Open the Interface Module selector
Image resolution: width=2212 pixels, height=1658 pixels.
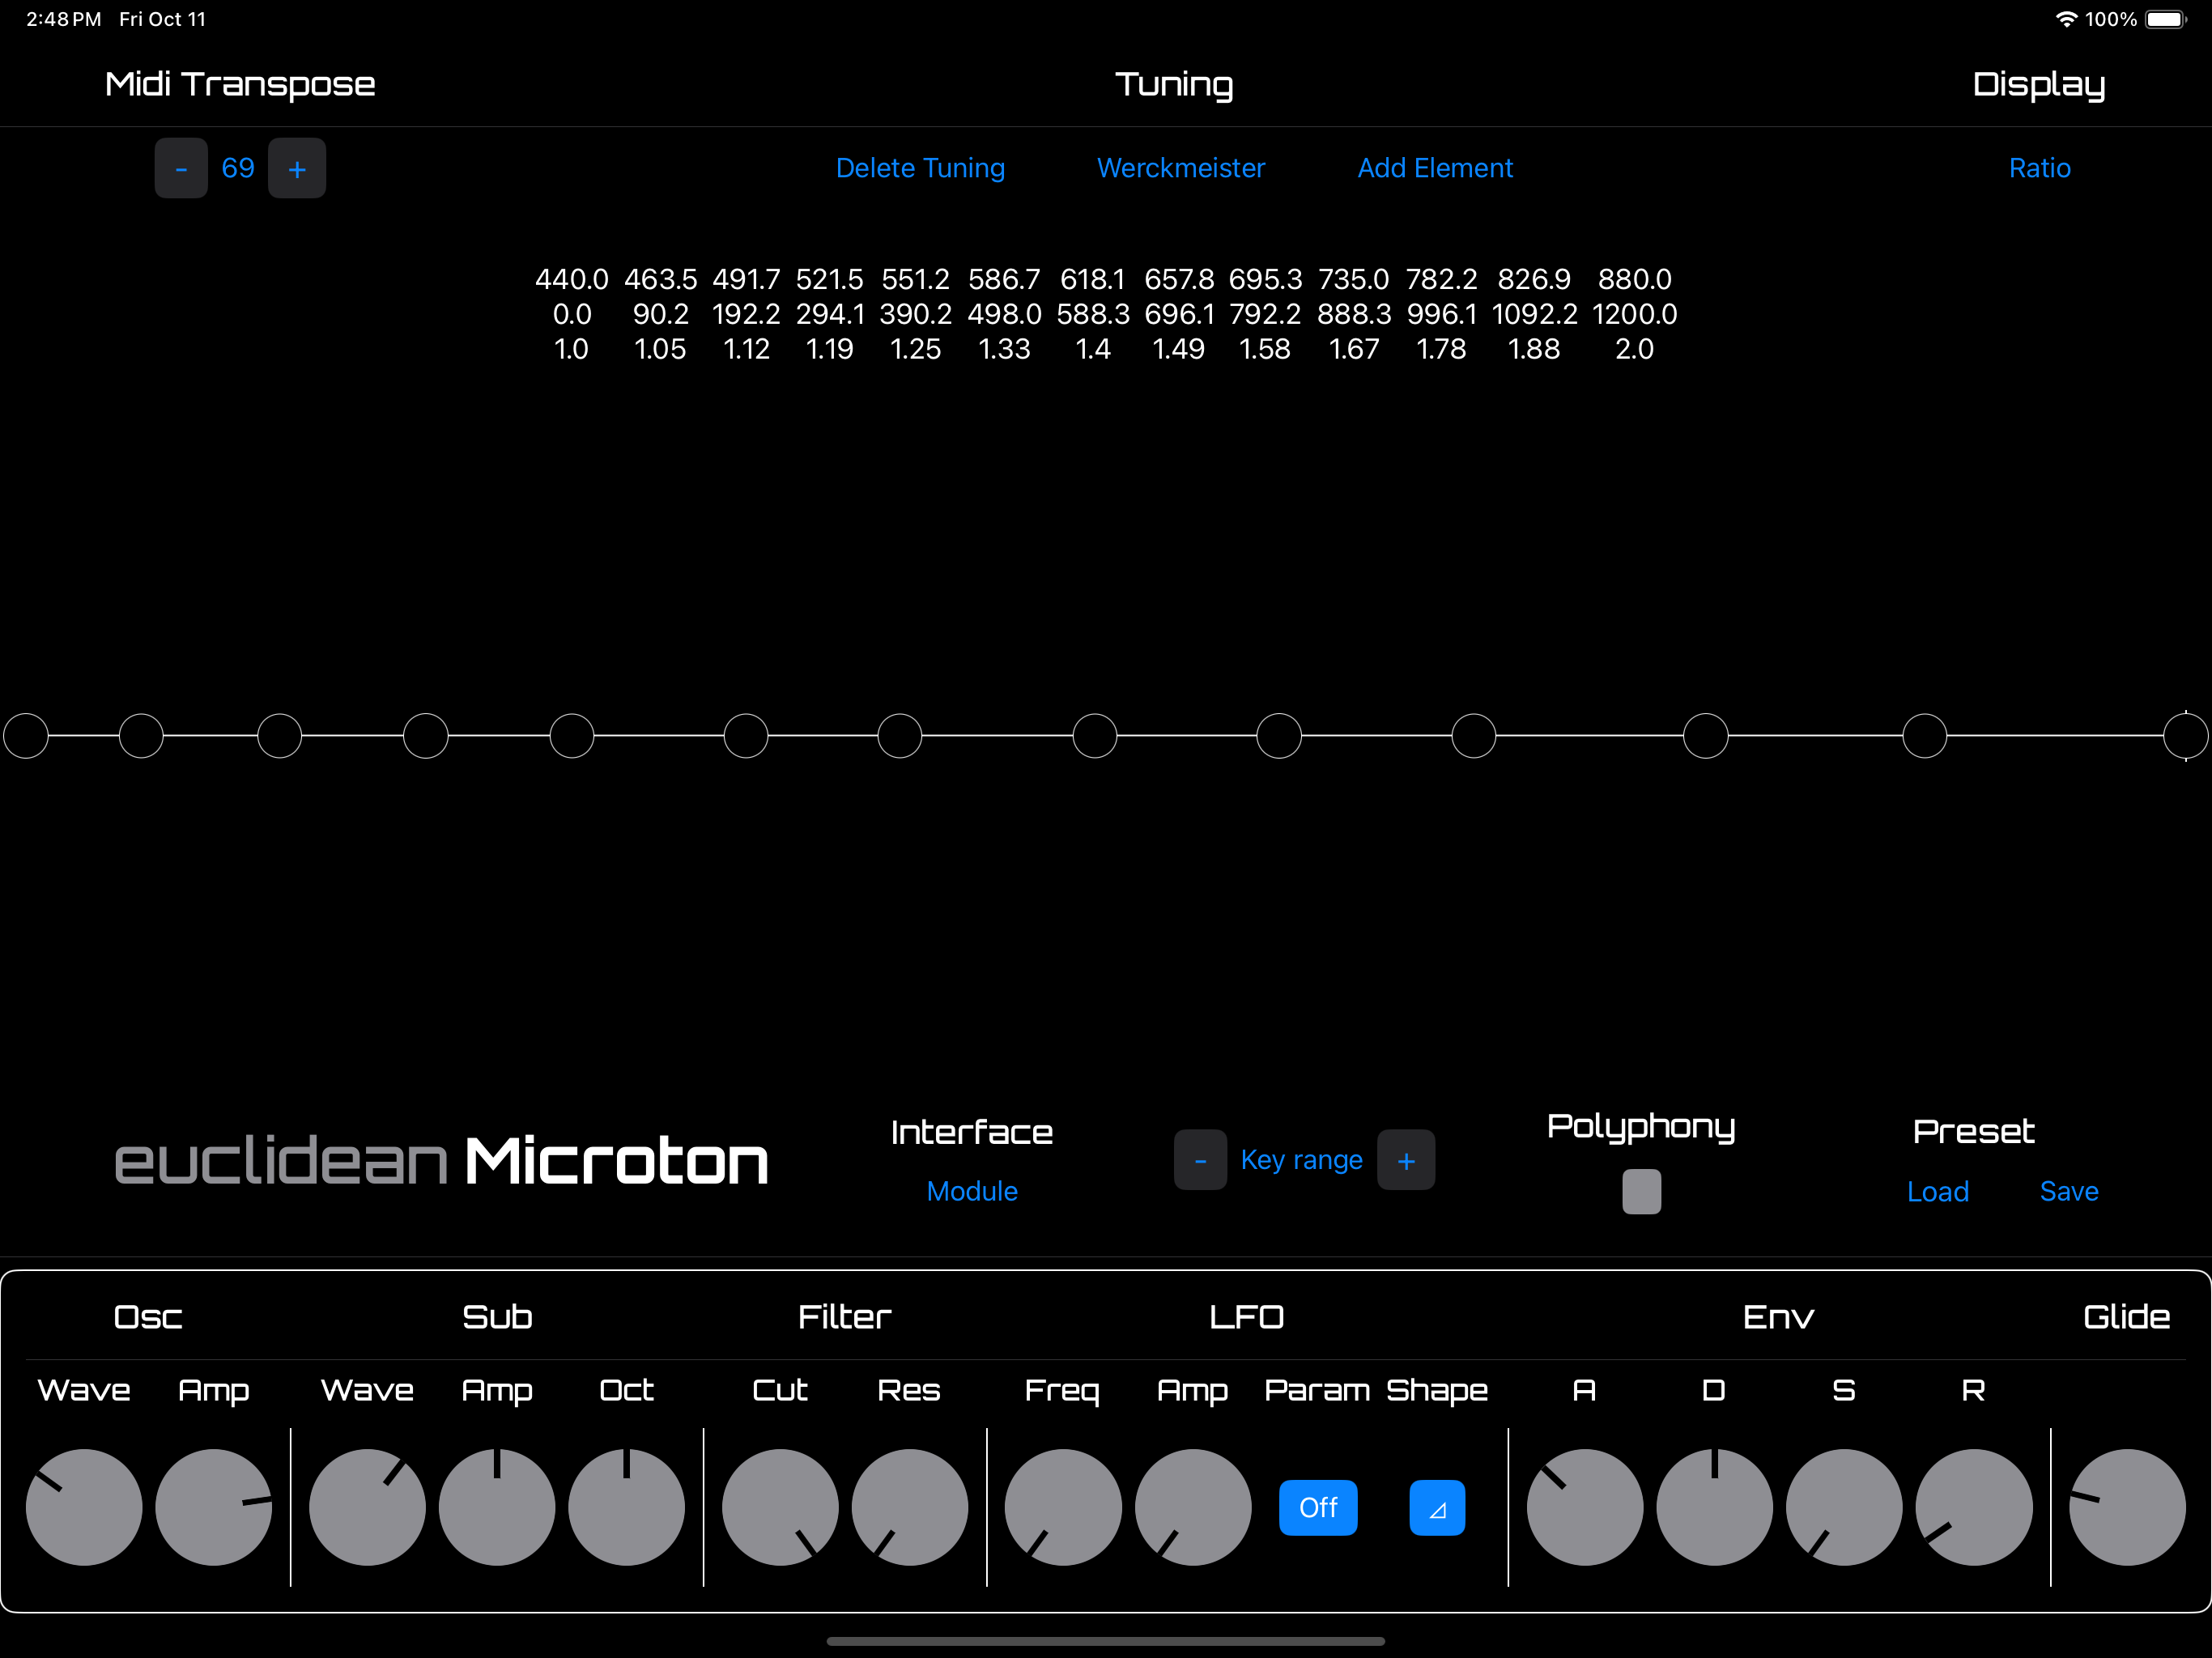[x=972, y=1191]
